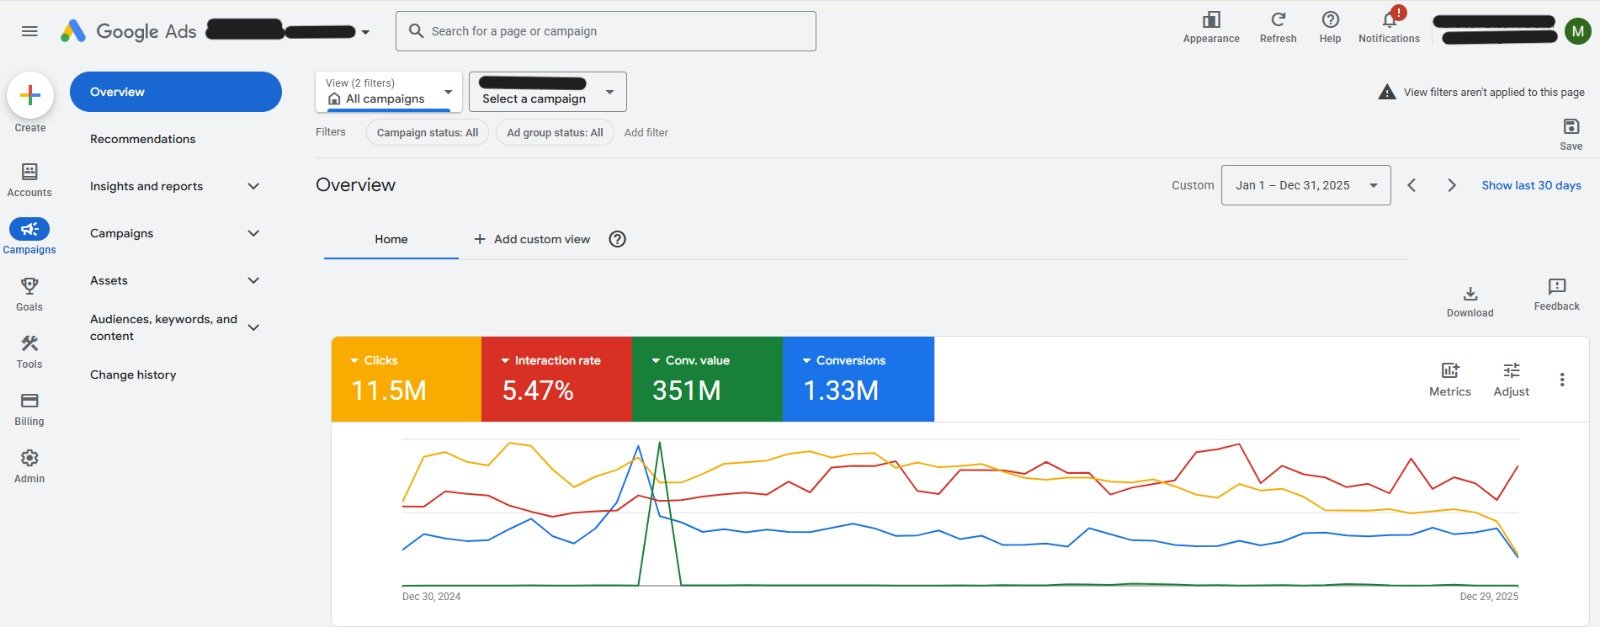Select the Home tab
The width and height of the screenshot is (1600, 627).
pos(391,239)
